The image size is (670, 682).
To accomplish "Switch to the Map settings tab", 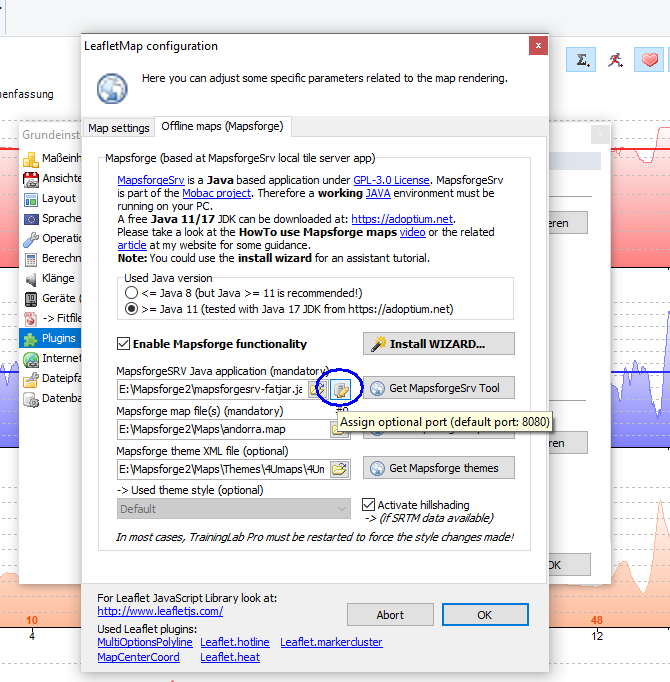I will (x=119, y=128).
